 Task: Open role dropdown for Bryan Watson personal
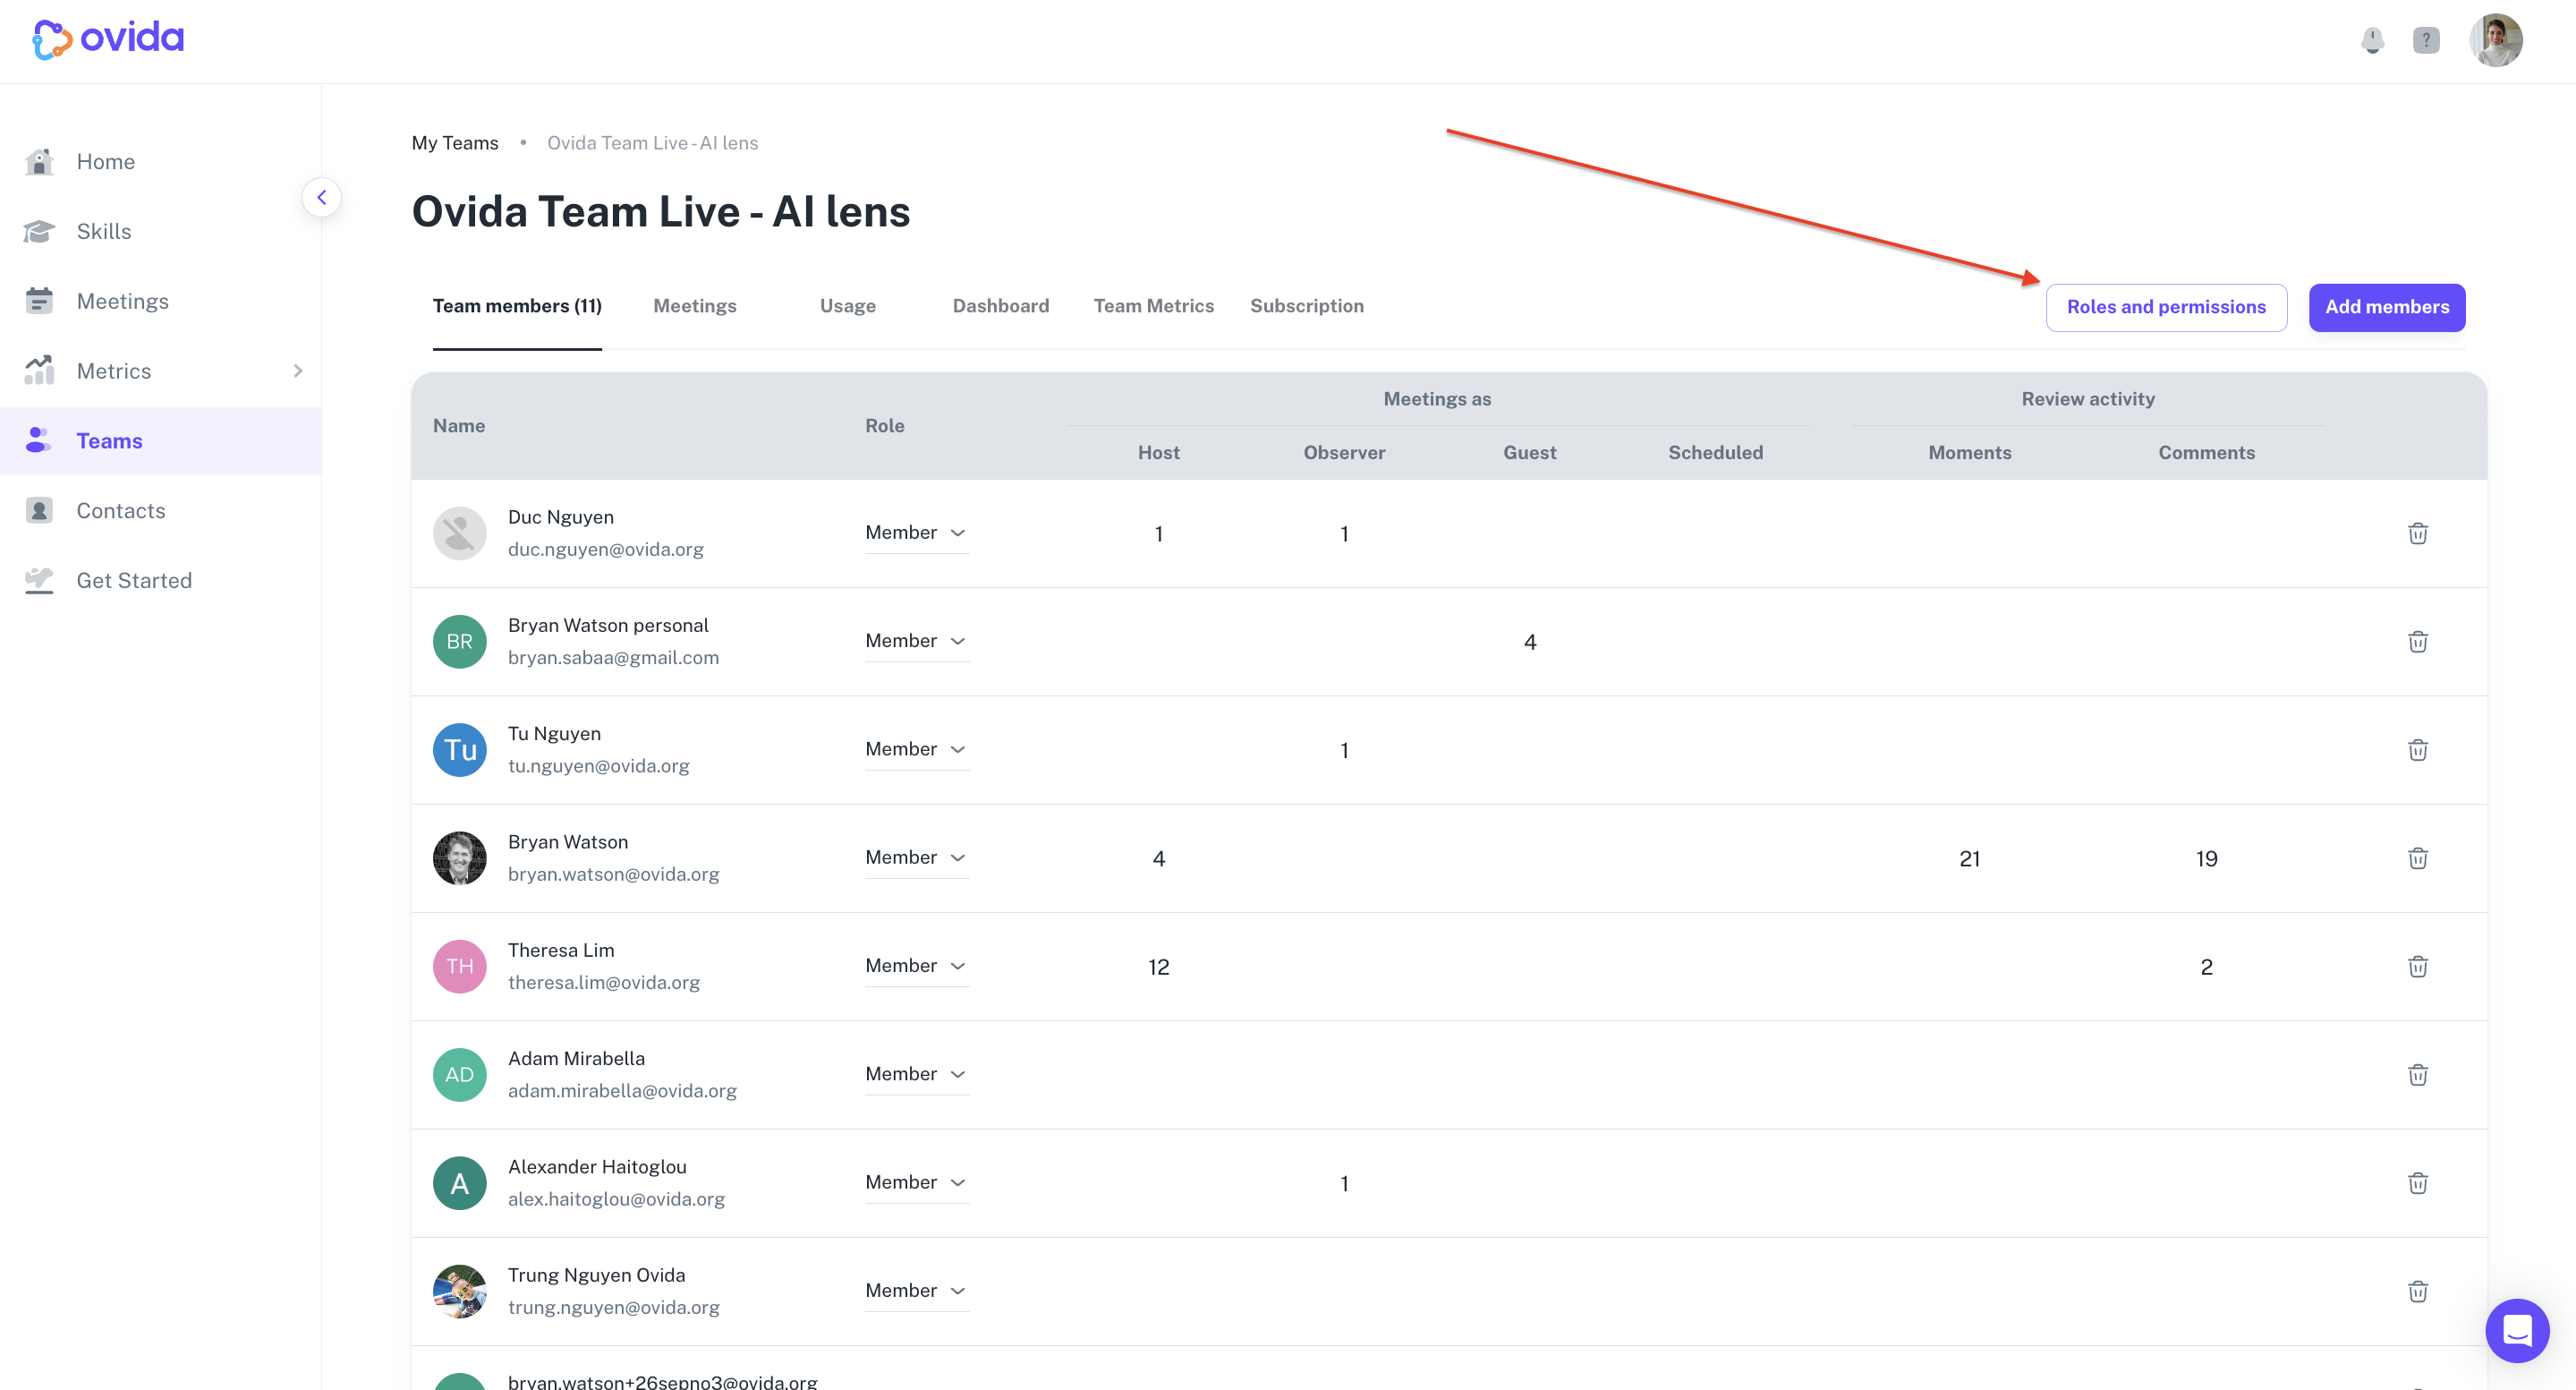tap(917, 641)
